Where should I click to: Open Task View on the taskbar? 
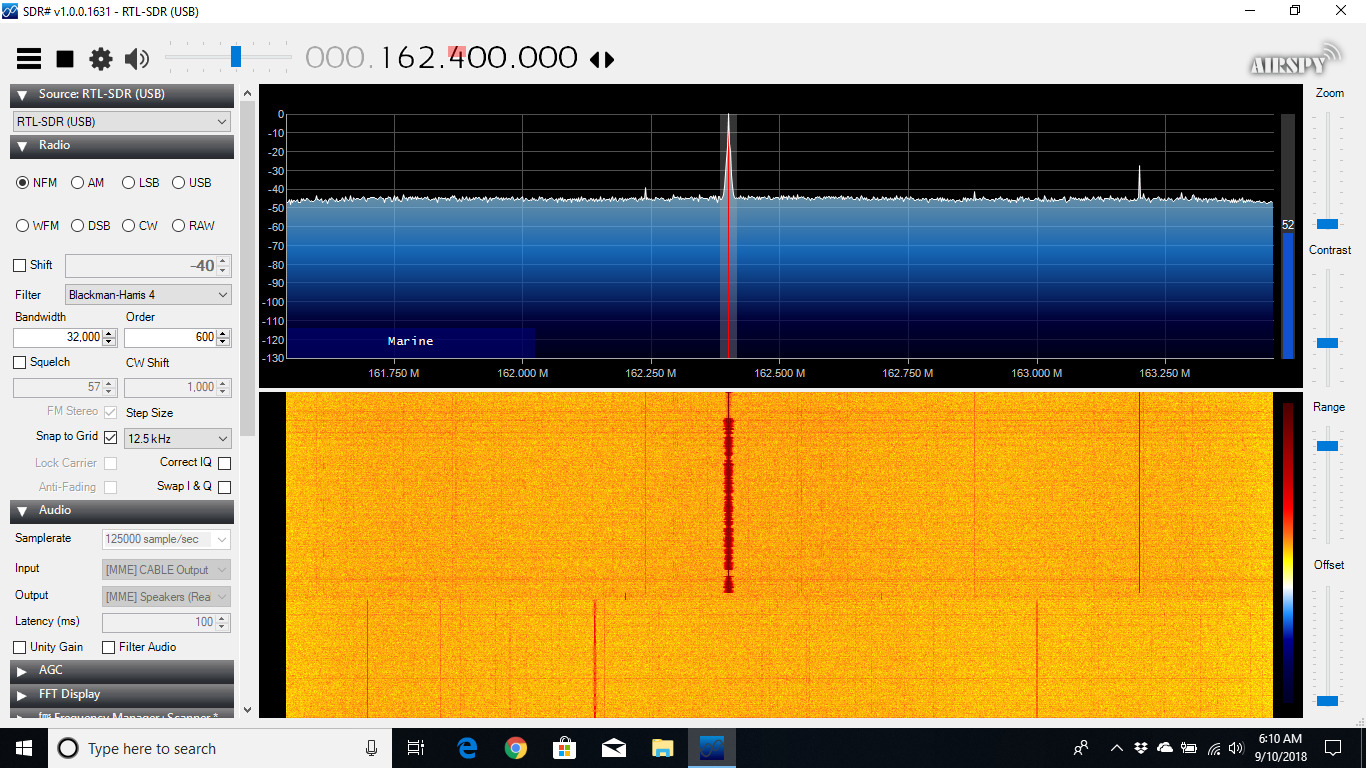click(x=417, y=748)
